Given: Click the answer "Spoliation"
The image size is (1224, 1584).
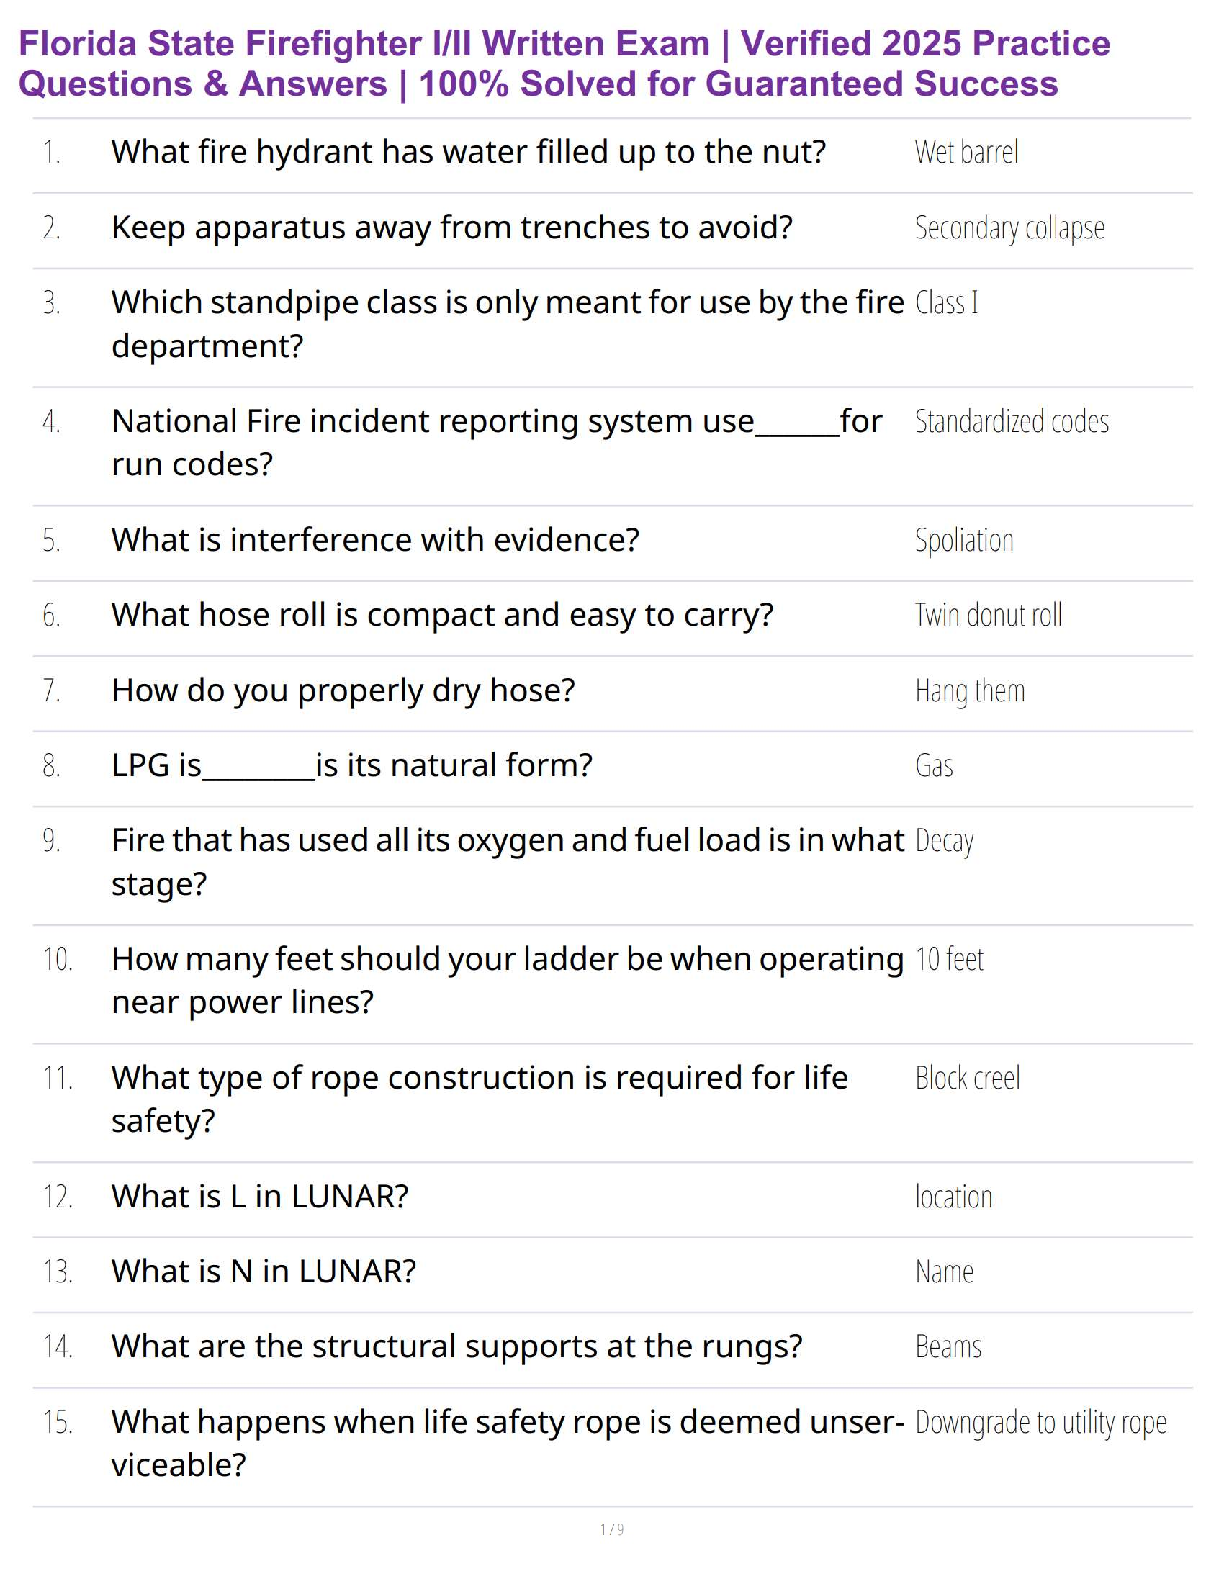Looking at the screenshot, I should tap(963, 541).
